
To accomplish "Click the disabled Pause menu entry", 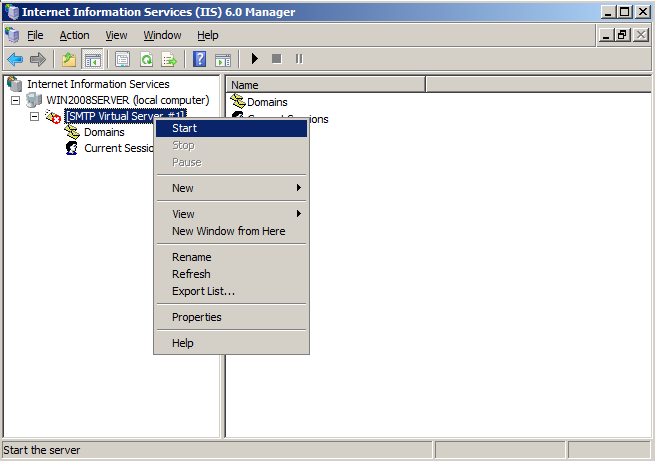I will (x=231, y=162).
